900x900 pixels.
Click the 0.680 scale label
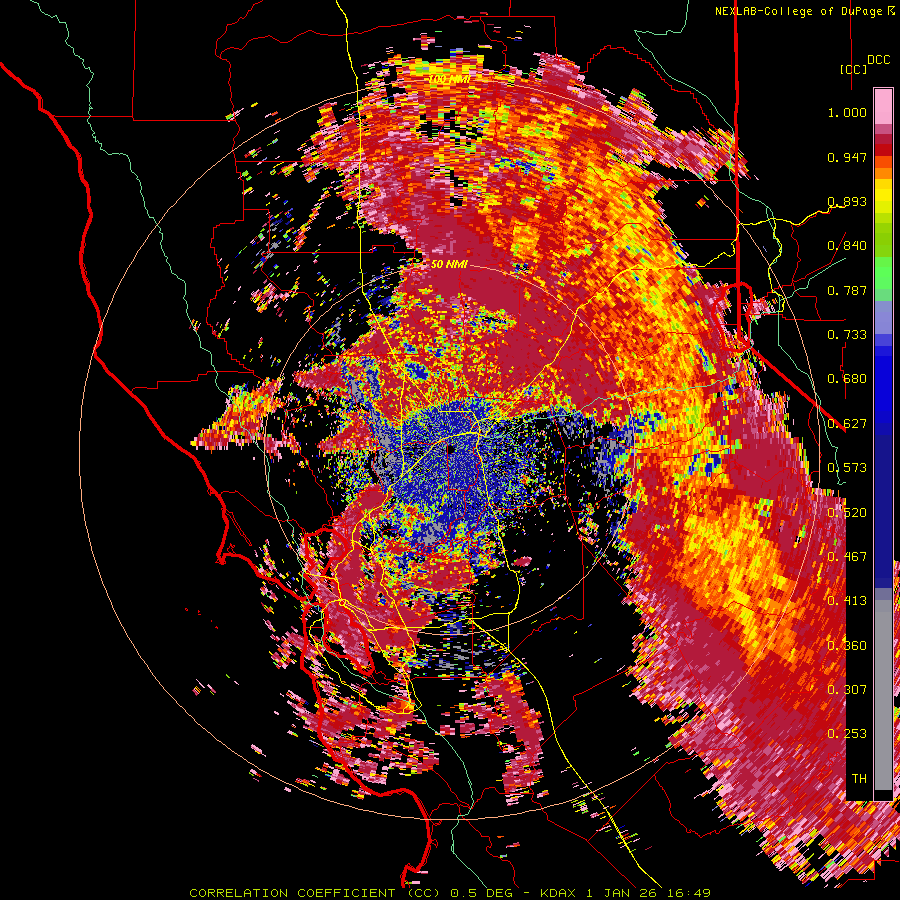coord(847,379)
